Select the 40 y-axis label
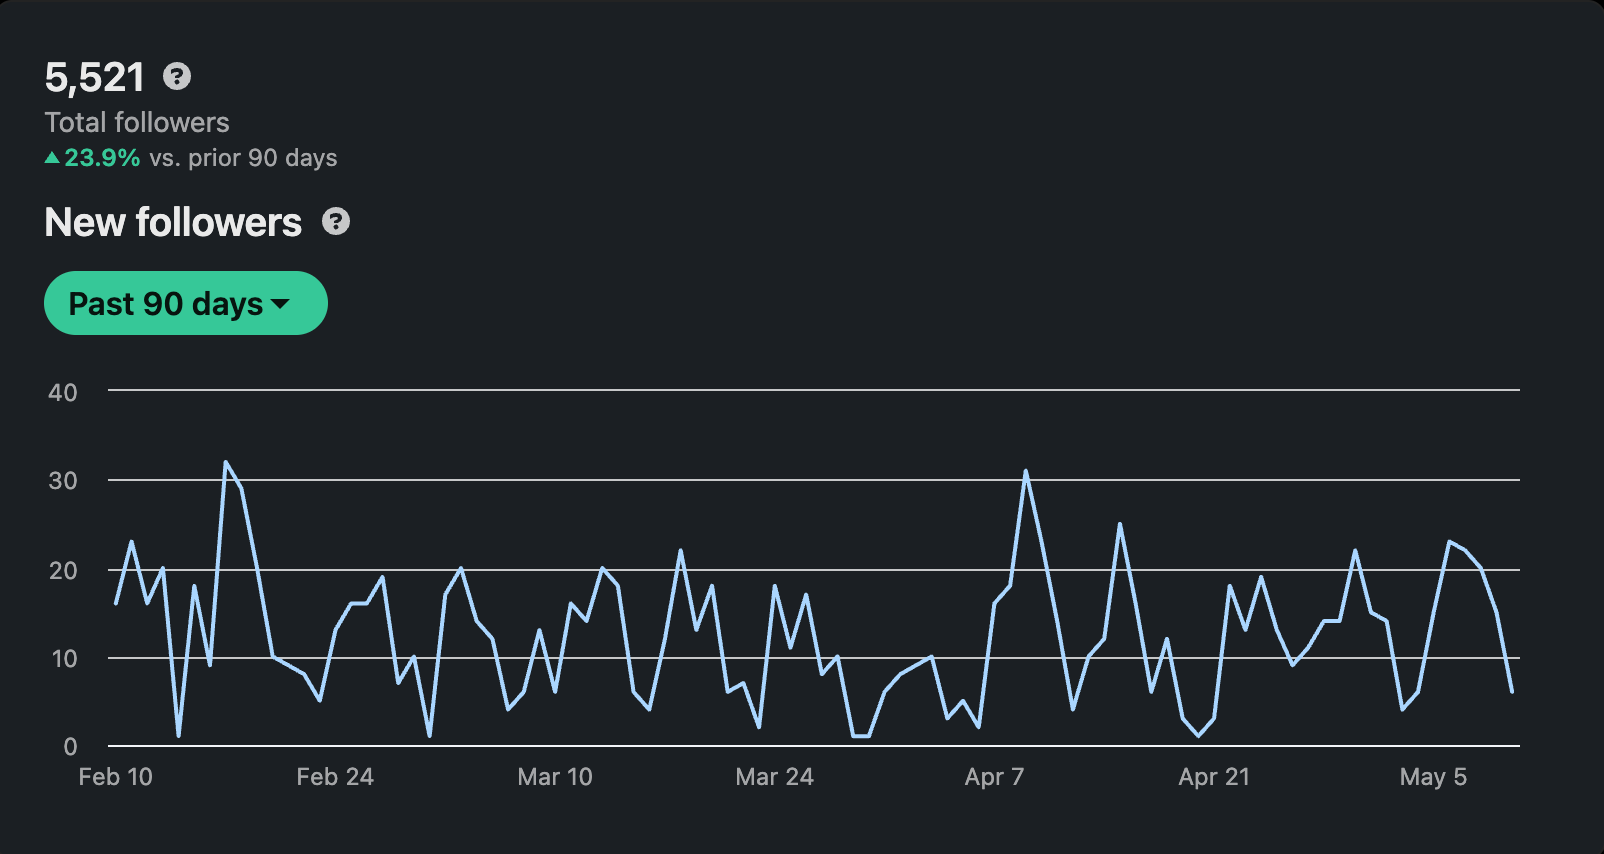This screenshot has height=854, width=1604. coord(63,392)
